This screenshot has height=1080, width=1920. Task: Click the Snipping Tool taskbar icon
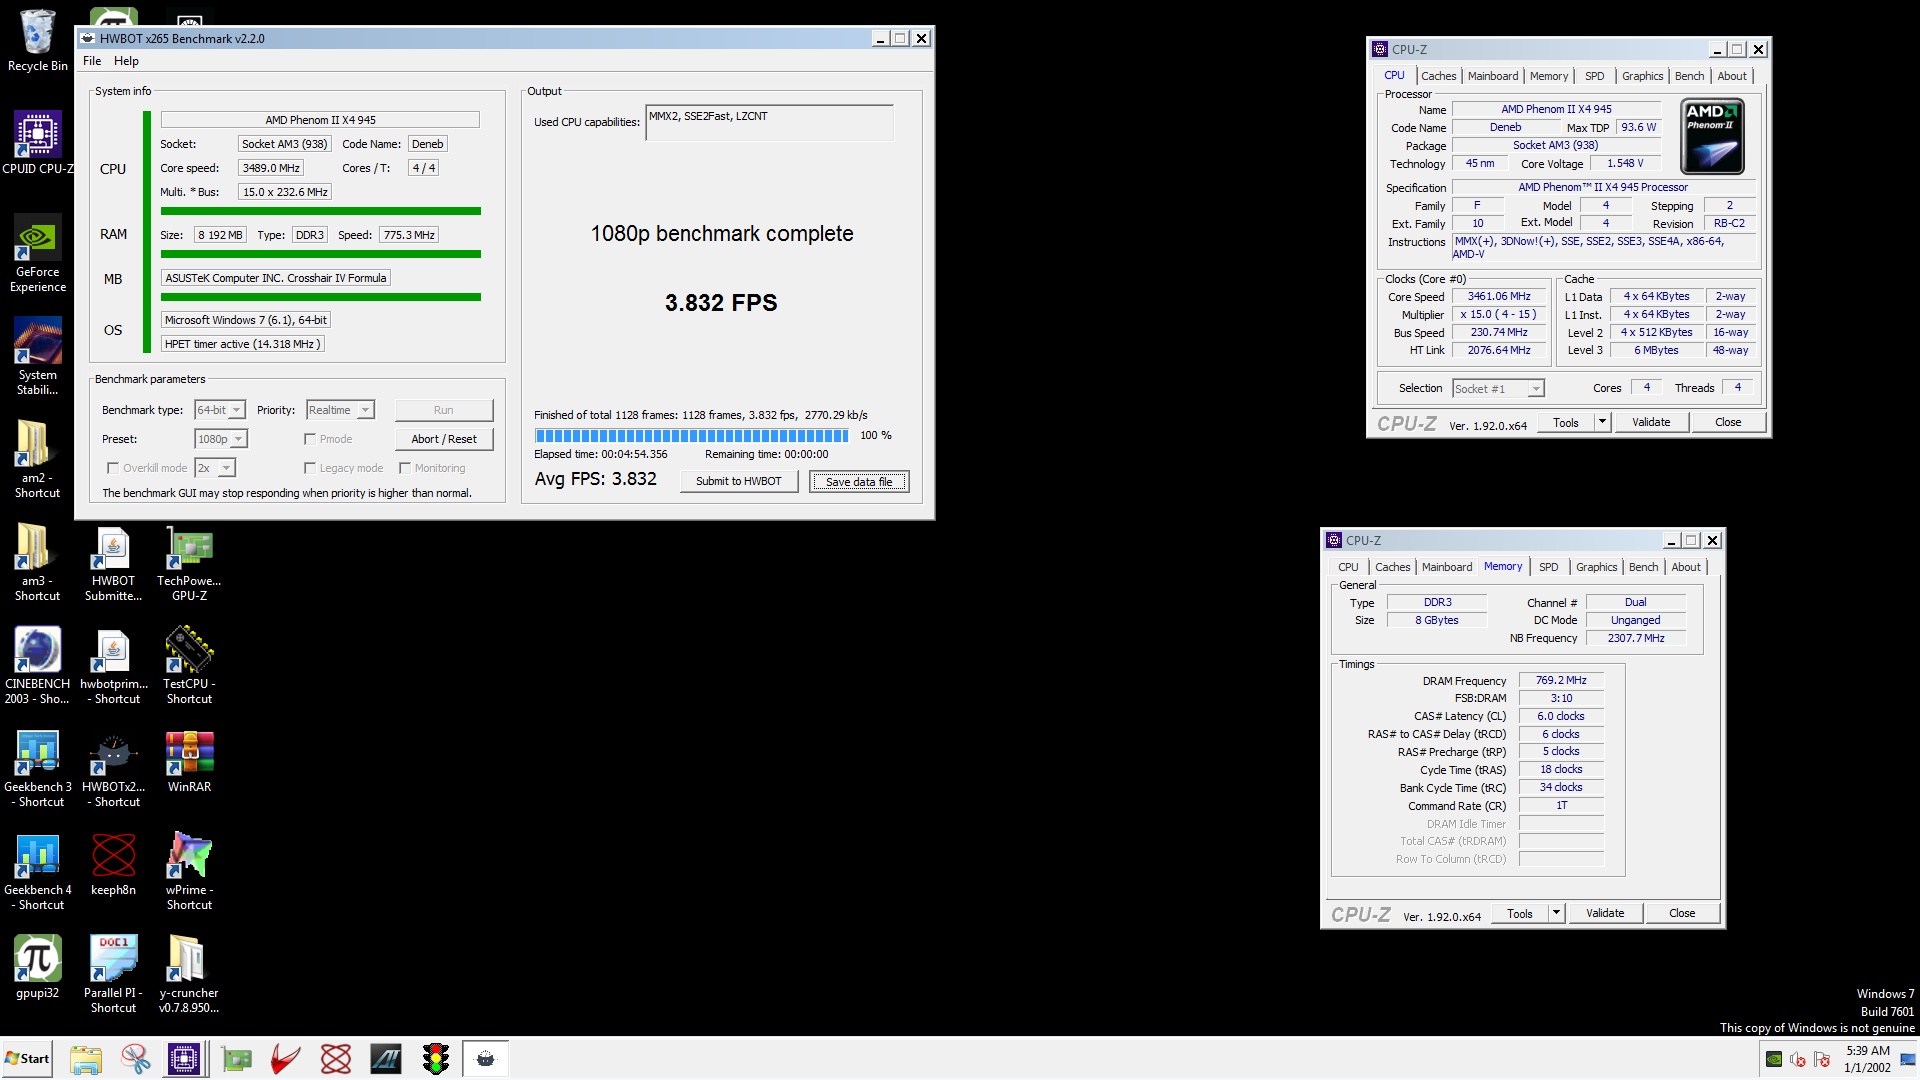tap(135, 1059)
